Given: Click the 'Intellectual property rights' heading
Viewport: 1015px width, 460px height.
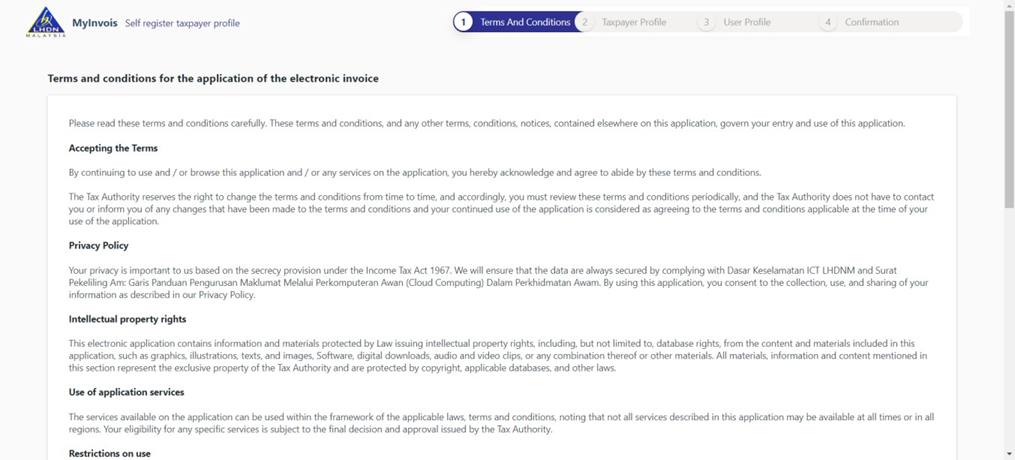Looking at the screenshot, I should 128,320.
